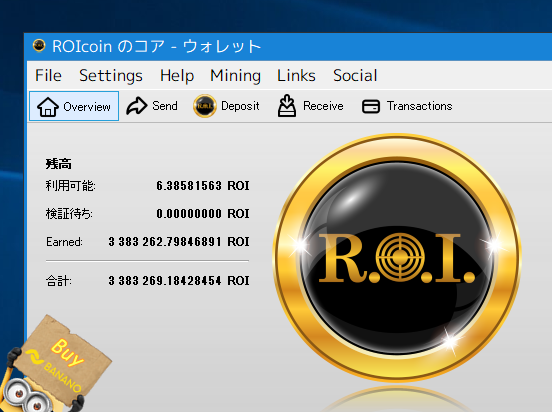Click the window title ROIcoin のコア - ウォレット
The width and height of the screenshot is (552, 412).
pyautogui.click(x=156, y=46)
